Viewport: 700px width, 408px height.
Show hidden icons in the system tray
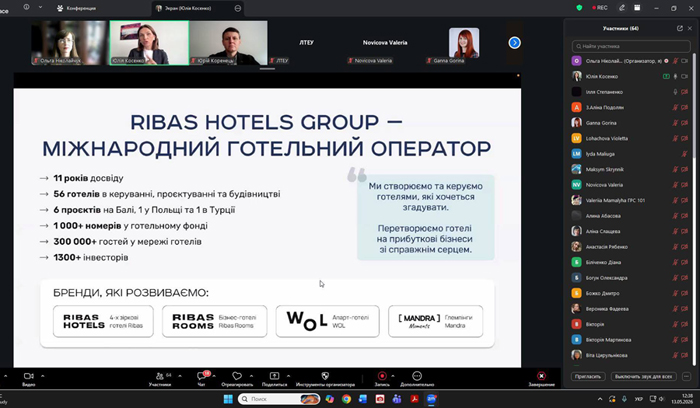pos(600,399)
